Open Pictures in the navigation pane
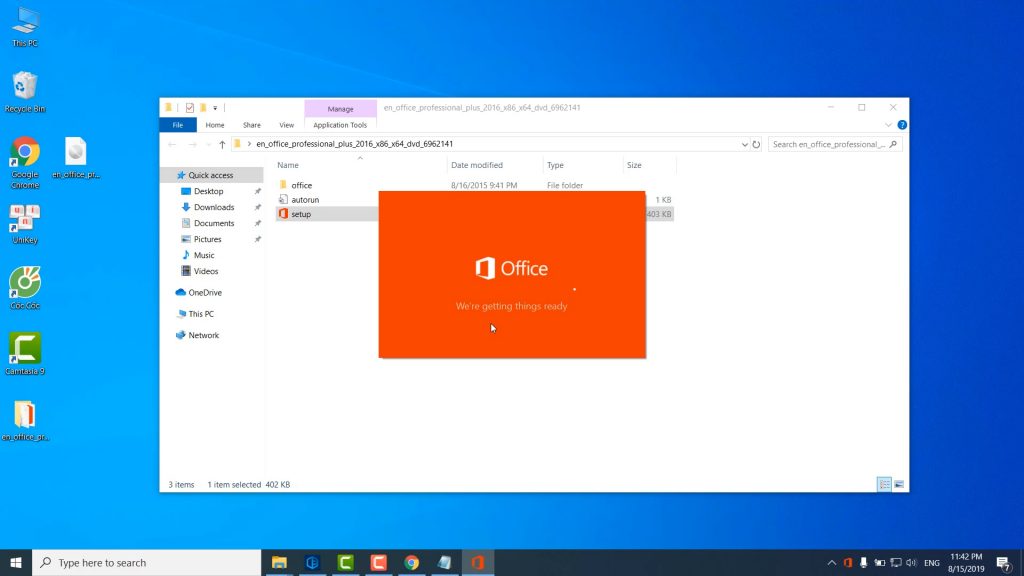The height and width of the screenshot is (576, 1024). click(207, 239)
